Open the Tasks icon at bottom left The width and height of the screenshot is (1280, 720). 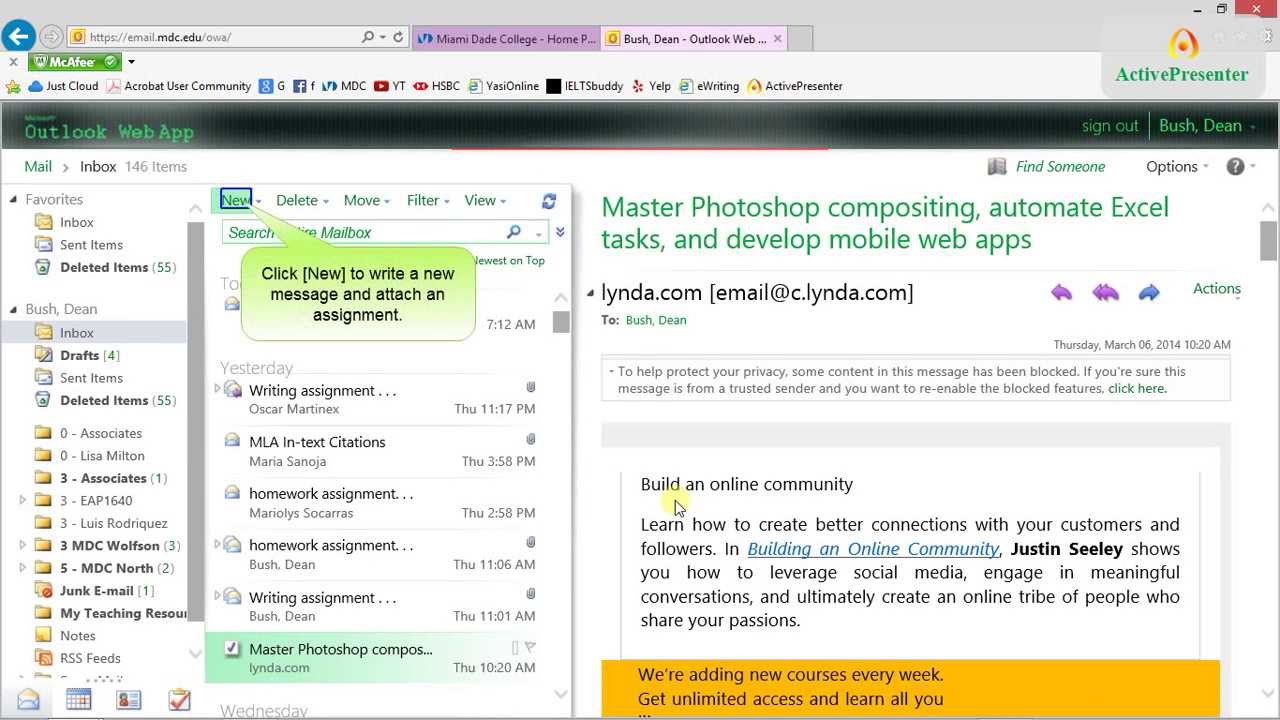coord(179,700)
